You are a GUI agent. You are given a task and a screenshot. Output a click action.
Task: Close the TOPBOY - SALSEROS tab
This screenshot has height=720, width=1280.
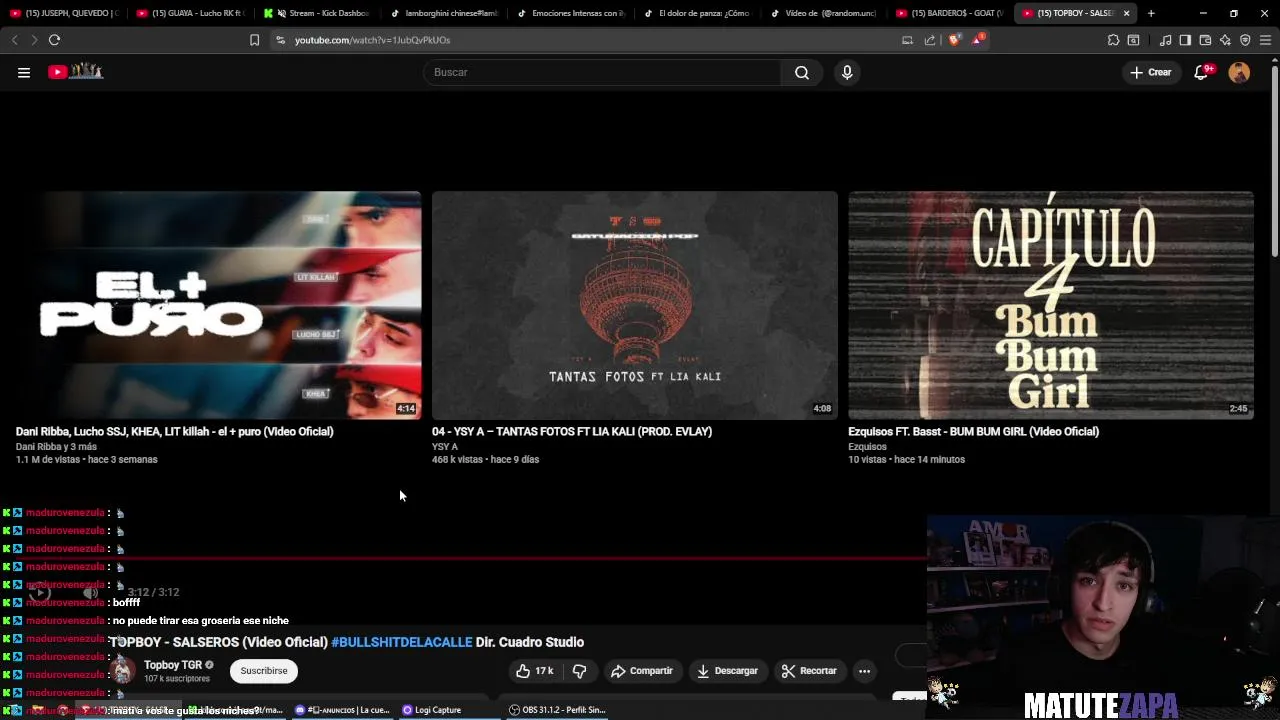pyautogui.click(x=1127, y=13)
